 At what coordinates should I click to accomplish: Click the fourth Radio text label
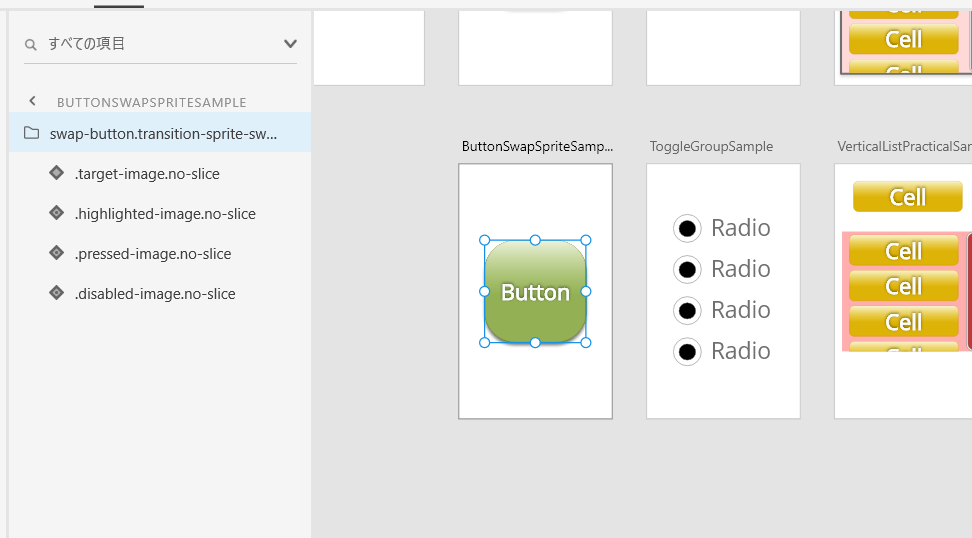741,351
